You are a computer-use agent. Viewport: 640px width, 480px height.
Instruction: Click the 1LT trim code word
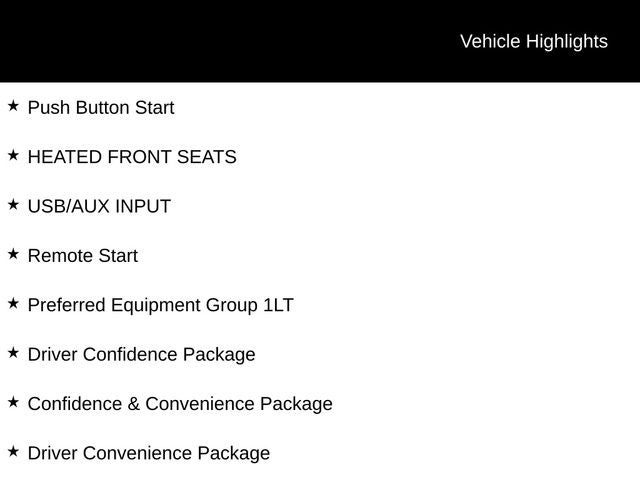[x=278, y=305]
